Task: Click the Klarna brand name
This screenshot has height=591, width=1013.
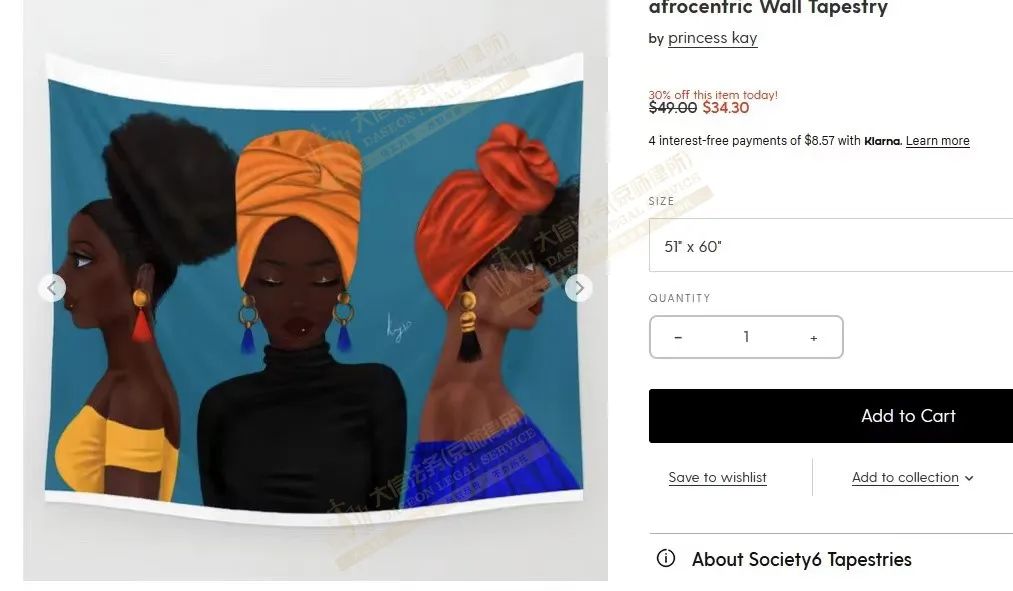Action: (x=882, y=141)
